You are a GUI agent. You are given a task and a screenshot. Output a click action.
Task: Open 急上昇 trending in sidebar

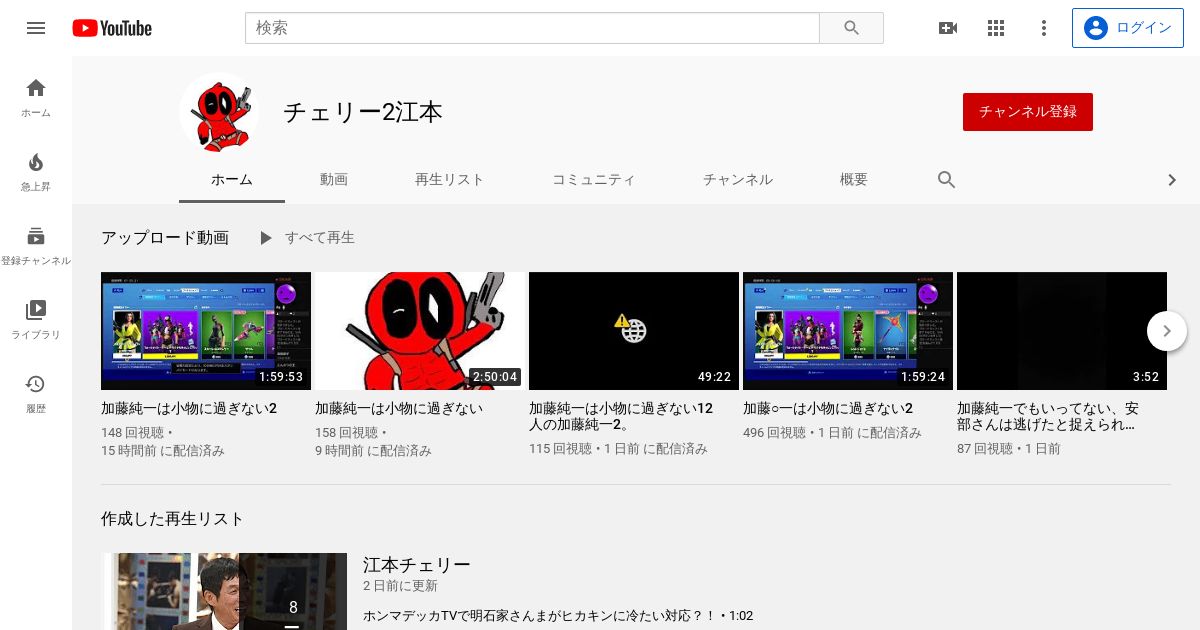(36, 172)
